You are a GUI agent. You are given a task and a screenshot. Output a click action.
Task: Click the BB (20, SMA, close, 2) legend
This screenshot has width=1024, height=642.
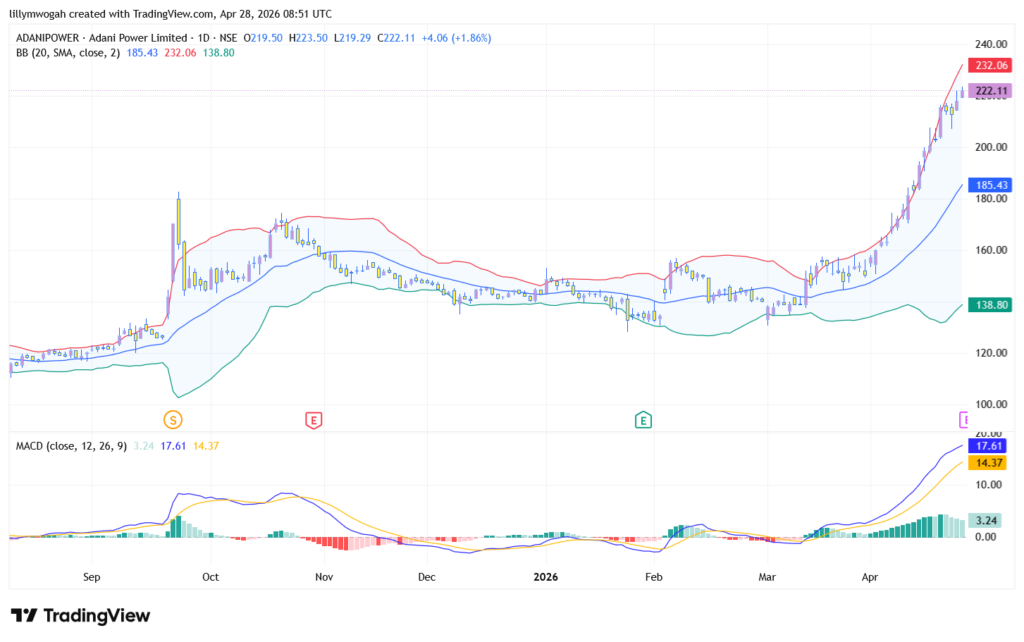tap(68, 52)
